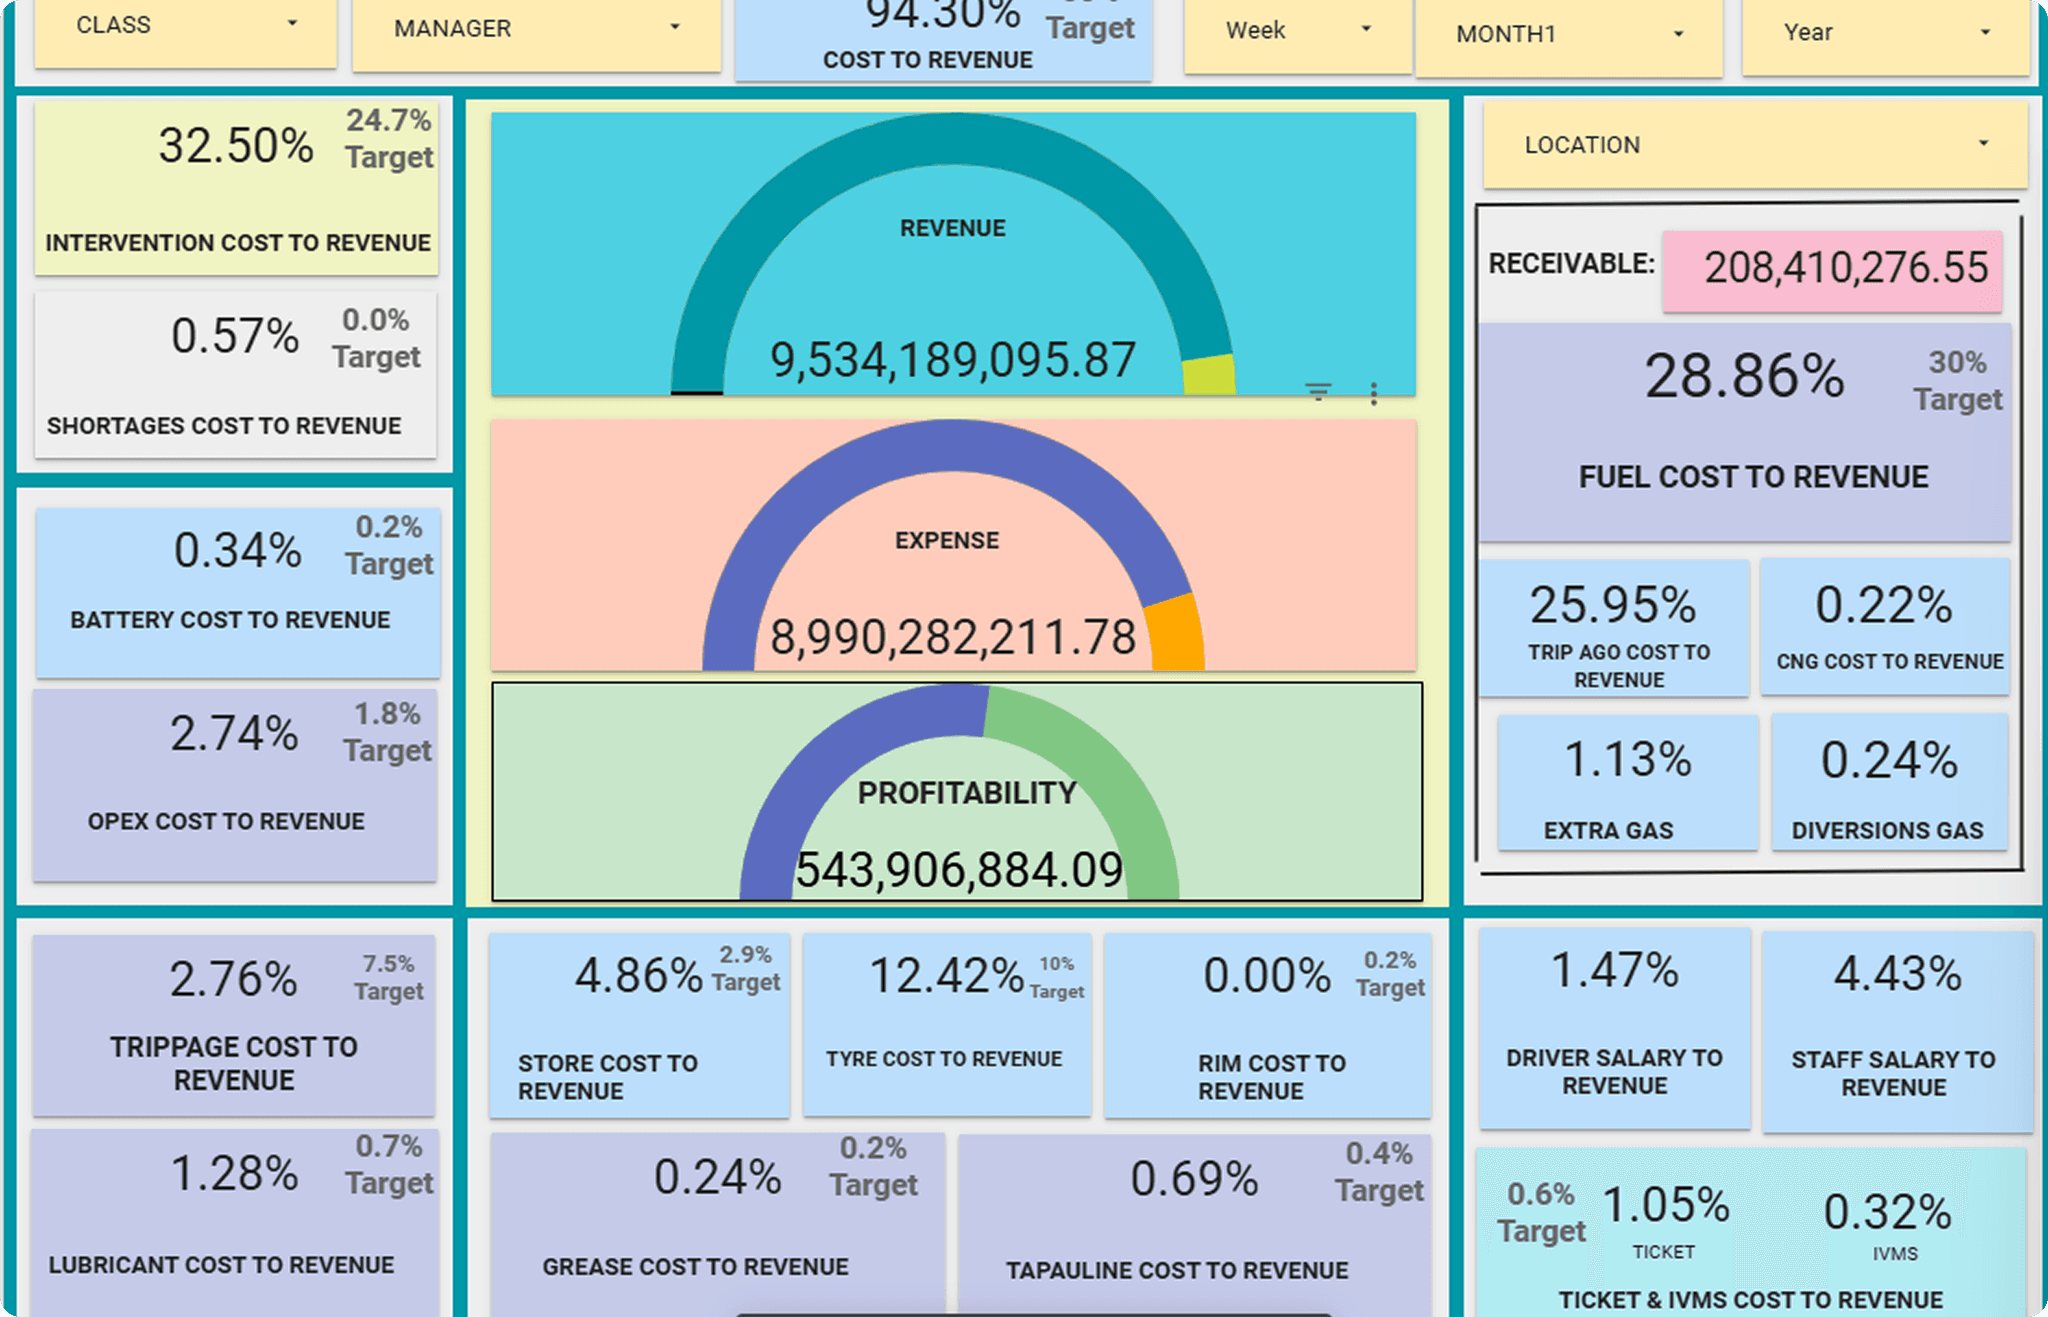Expand the Week dropdown
2048x1317 pixels.
[x=1297, y=33]
